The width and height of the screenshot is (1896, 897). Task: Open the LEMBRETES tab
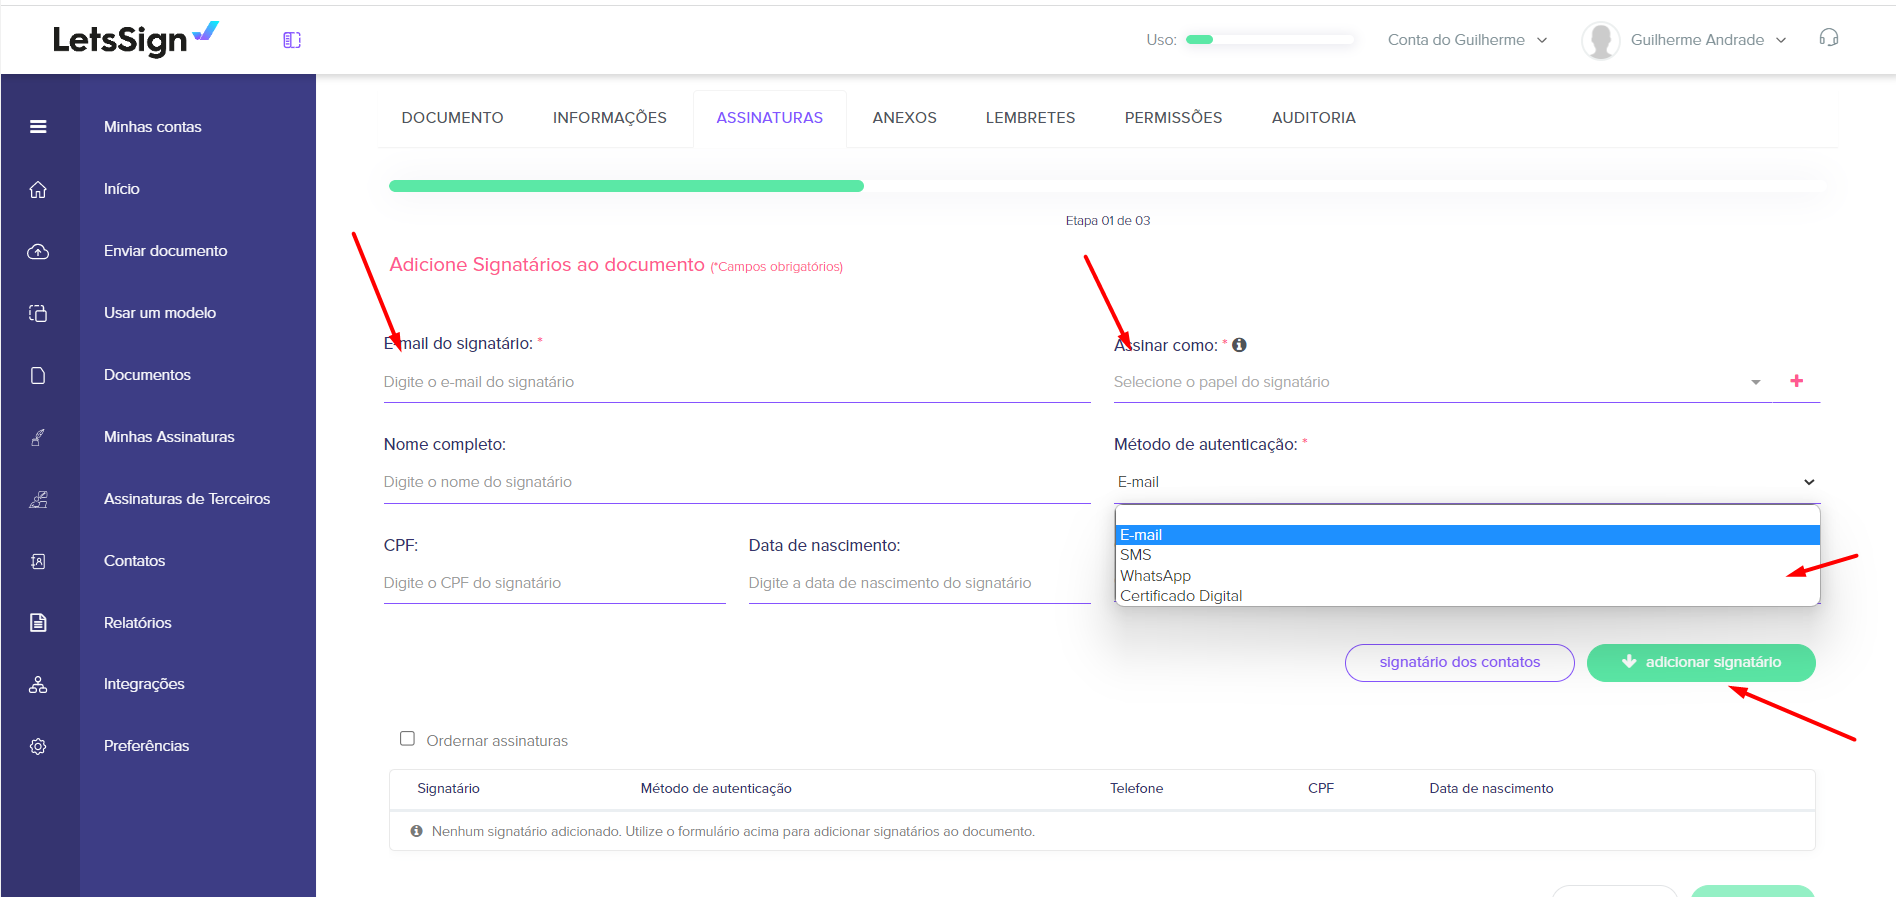(x=1031, y=118)
